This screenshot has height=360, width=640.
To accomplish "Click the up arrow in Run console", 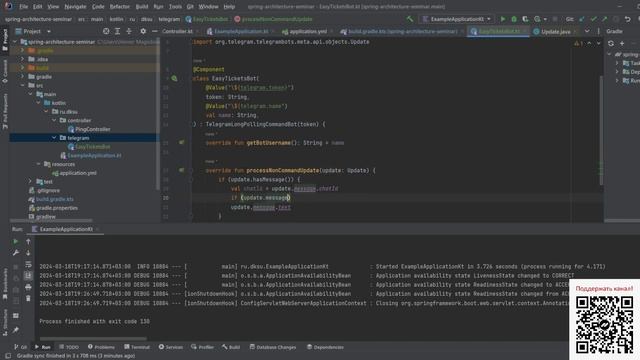I will click(28, 242).
